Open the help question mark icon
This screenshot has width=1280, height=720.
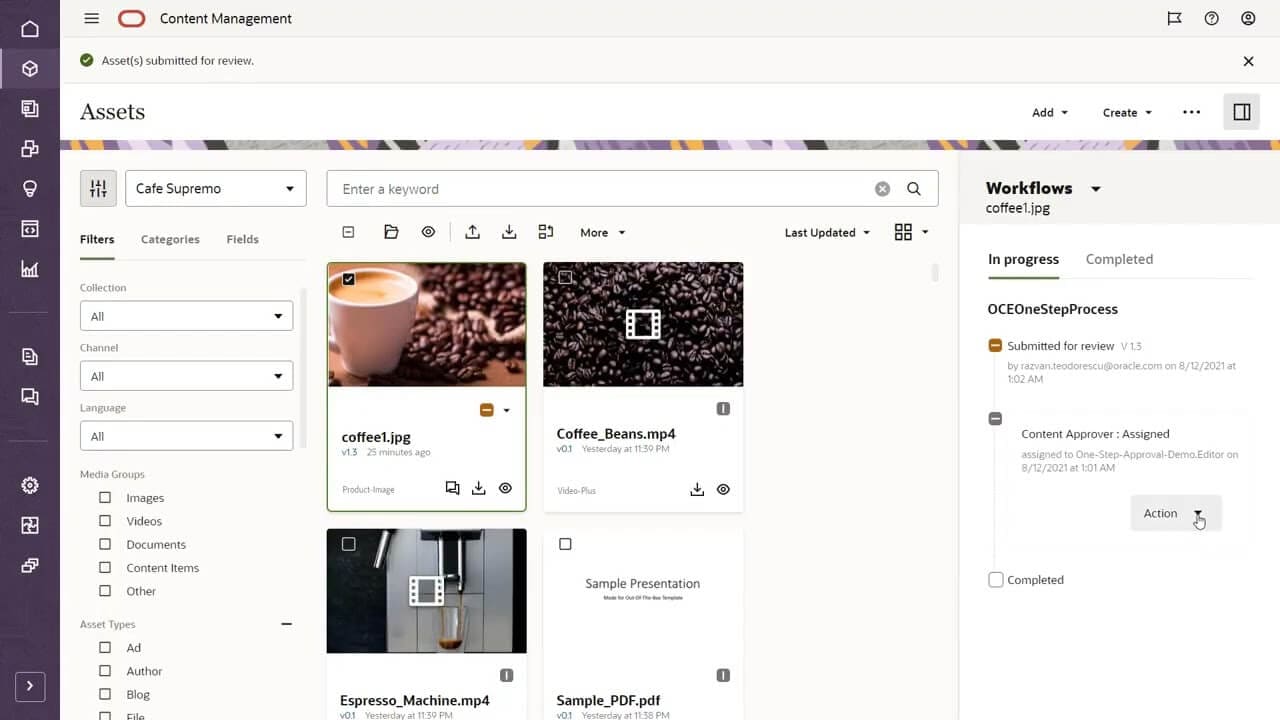[1212, 18]
